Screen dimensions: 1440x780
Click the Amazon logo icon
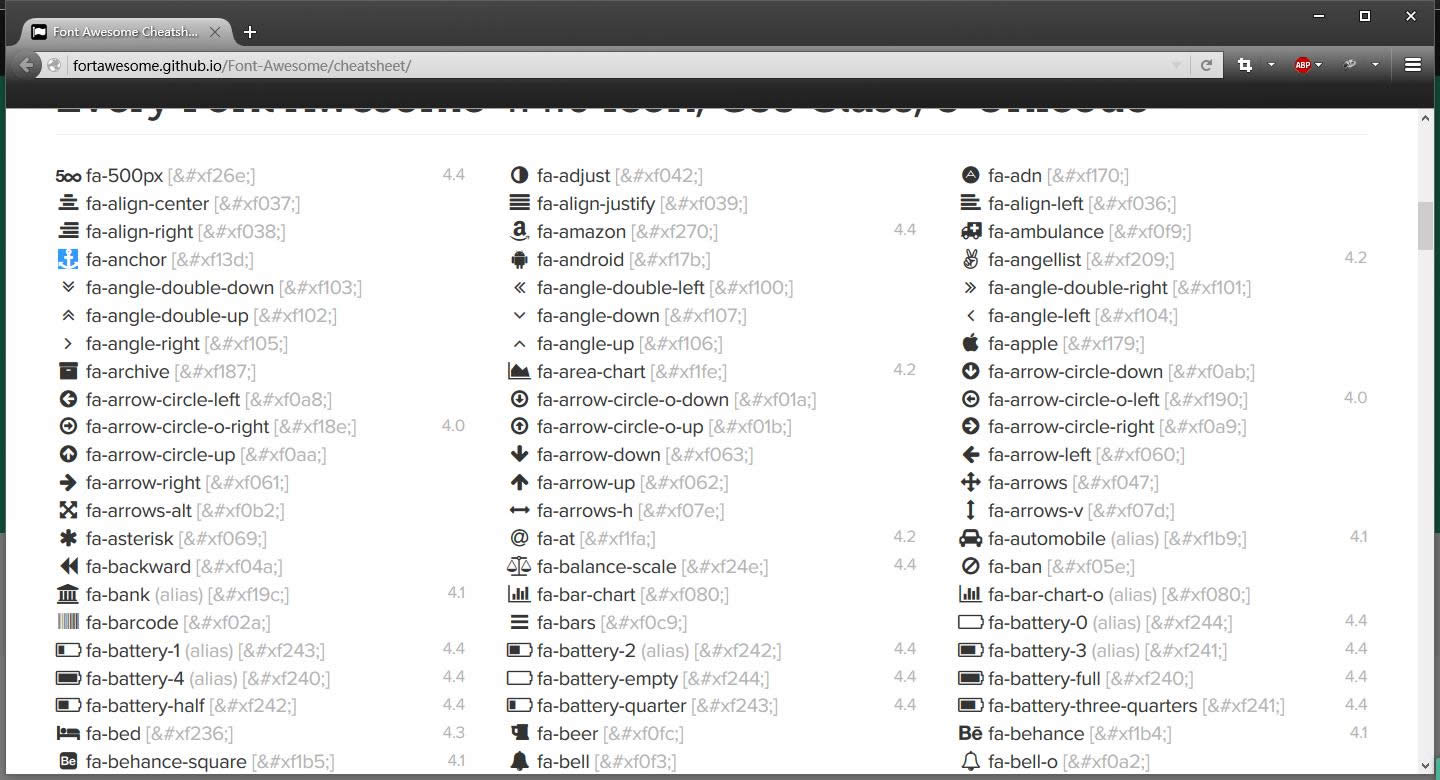[519, 232]
